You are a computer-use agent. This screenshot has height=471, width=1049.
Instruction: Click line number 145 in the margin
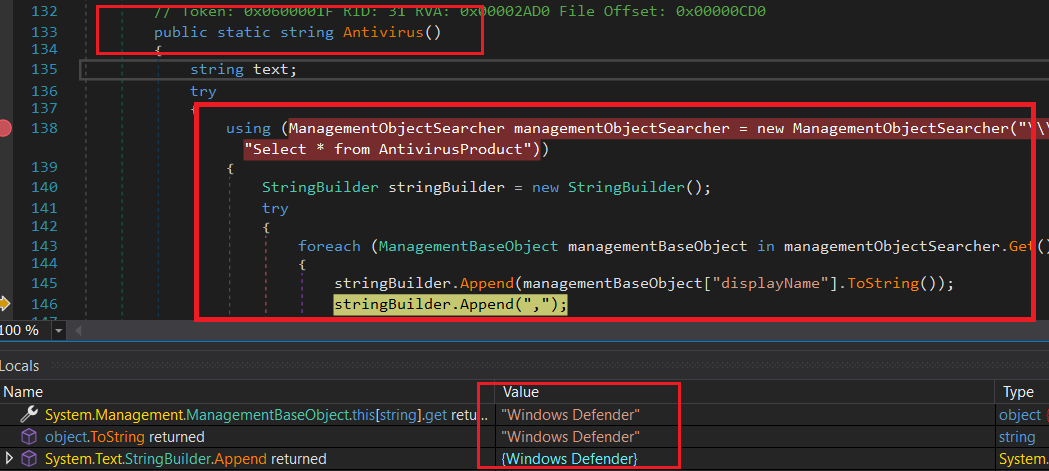(x=44, y=283)
